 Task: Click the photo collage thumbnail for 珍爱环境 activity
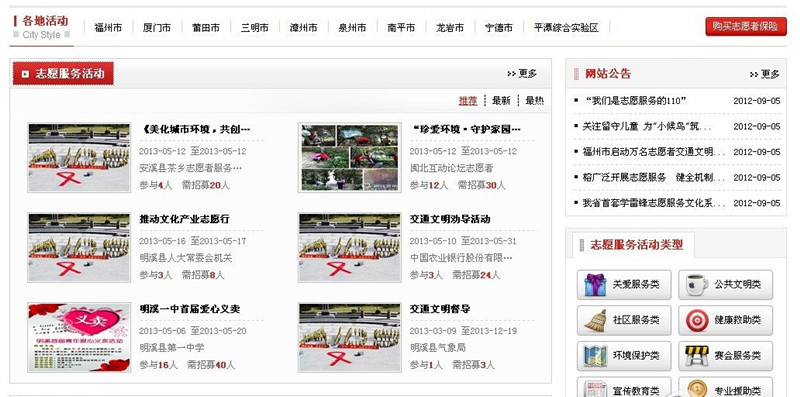point(349,158)
